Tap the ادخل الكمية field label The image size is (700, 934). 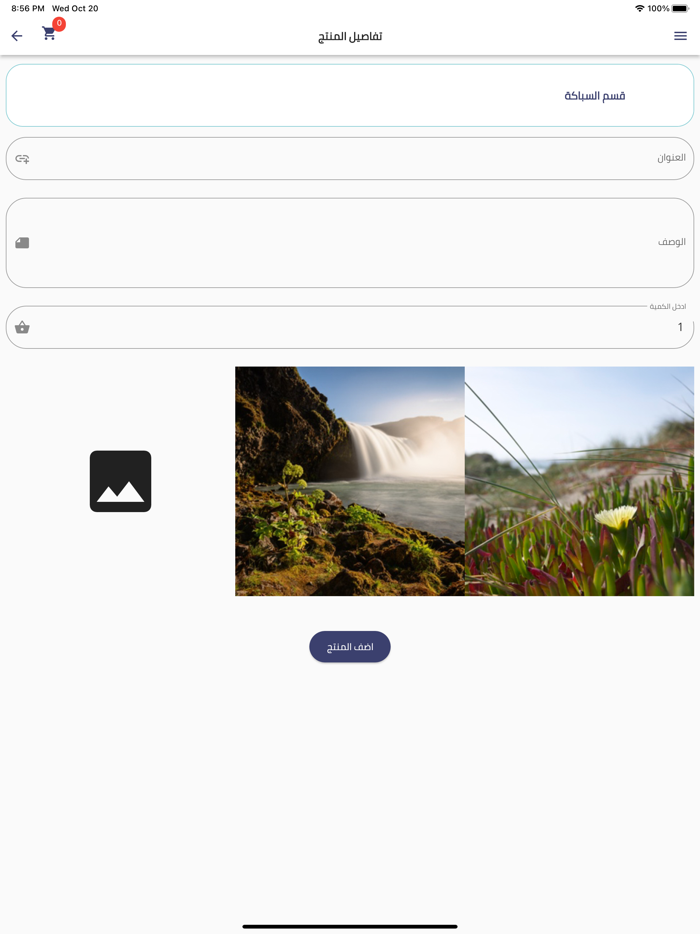tap(667, 306)
